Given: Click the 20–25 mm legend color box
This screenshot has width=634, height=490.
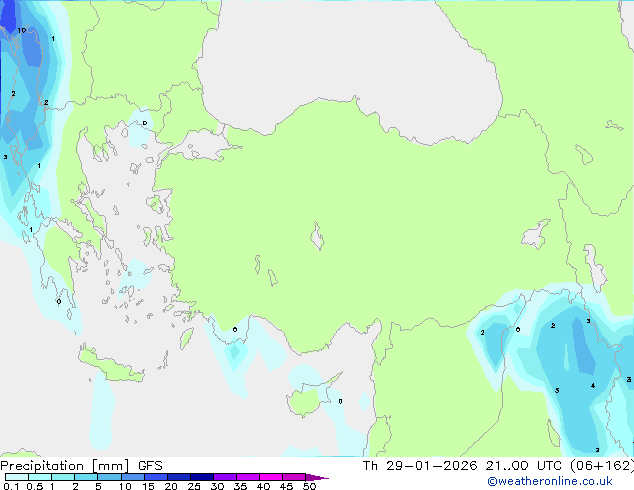Looking at the screenshot, I should click(178, 477).
